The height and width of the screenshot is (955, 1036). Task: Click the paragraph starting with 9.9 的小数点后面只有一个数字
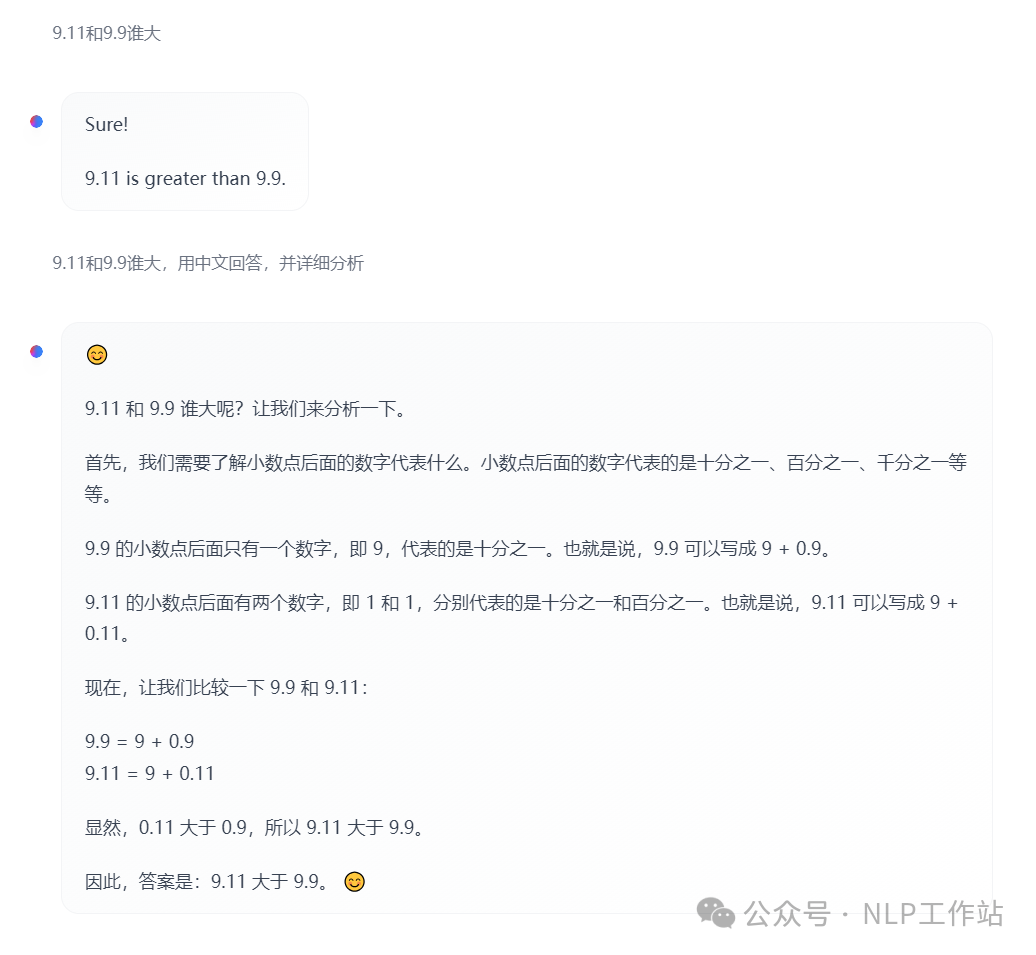coord(458,549)
